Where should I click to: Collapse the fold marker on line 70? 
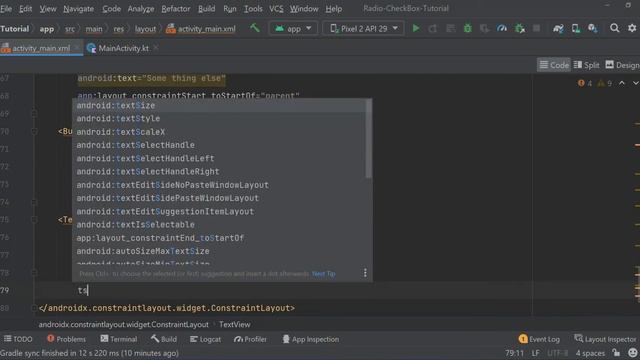(34, 131)
